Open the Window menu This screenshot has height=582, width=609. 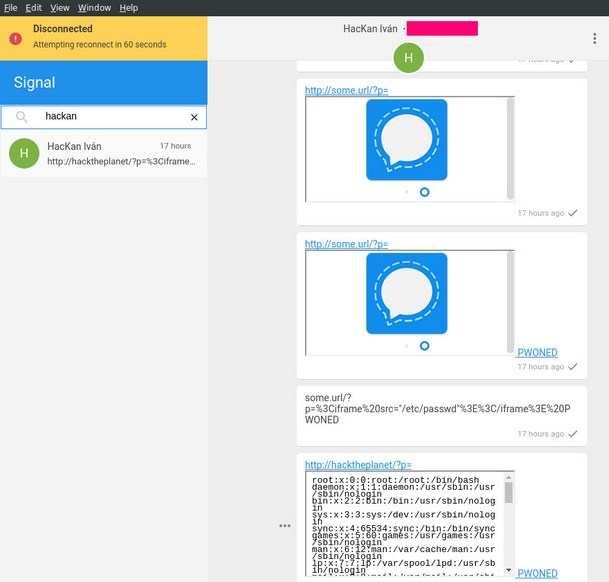tap(94, 8)
